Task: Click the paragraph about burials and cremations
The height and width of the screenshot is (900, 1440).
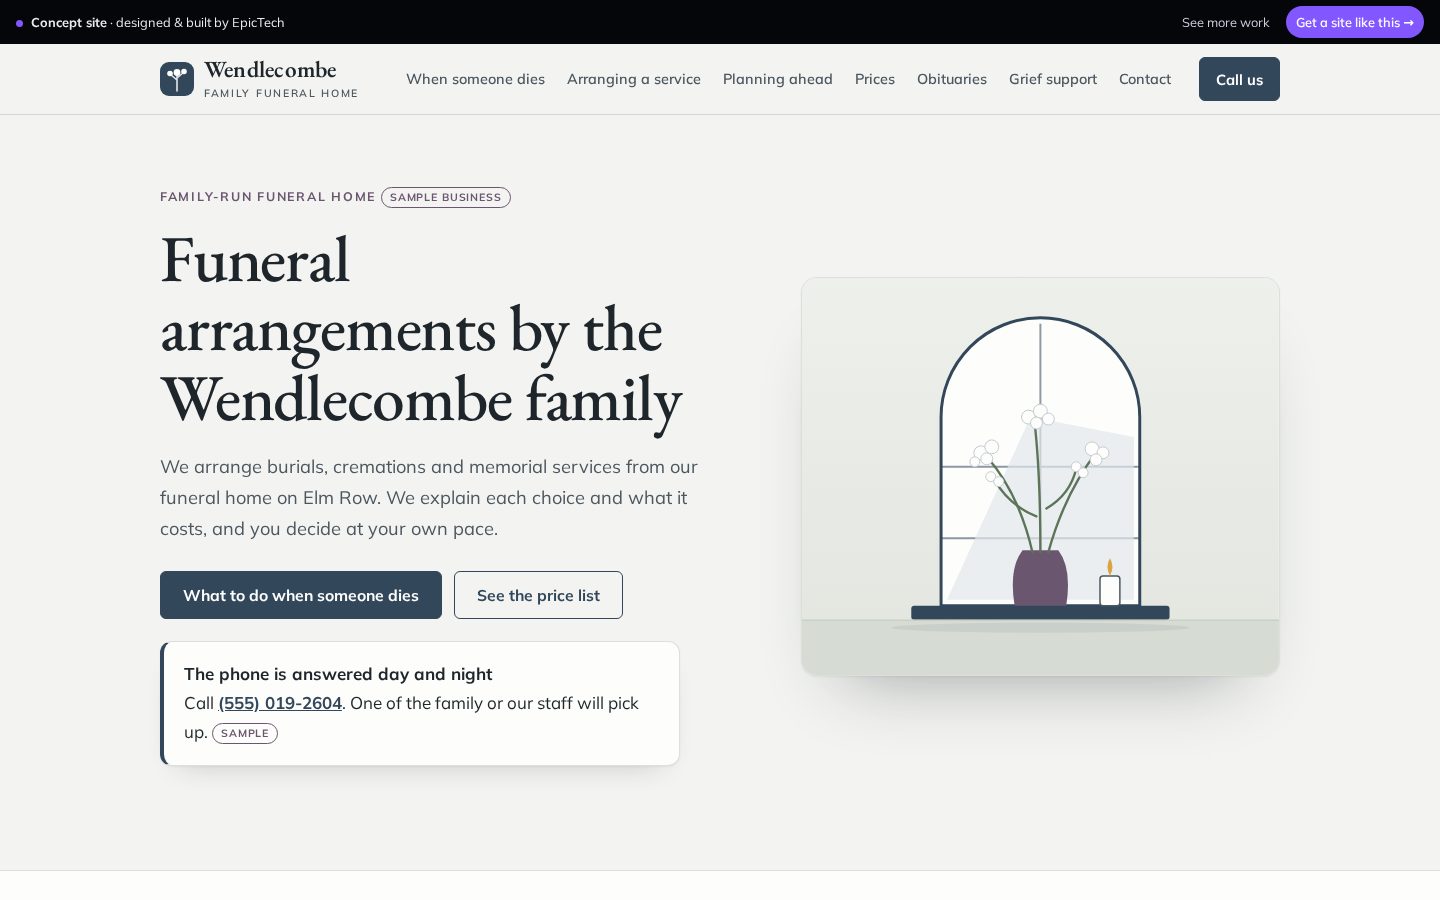Action: [430, 498]
